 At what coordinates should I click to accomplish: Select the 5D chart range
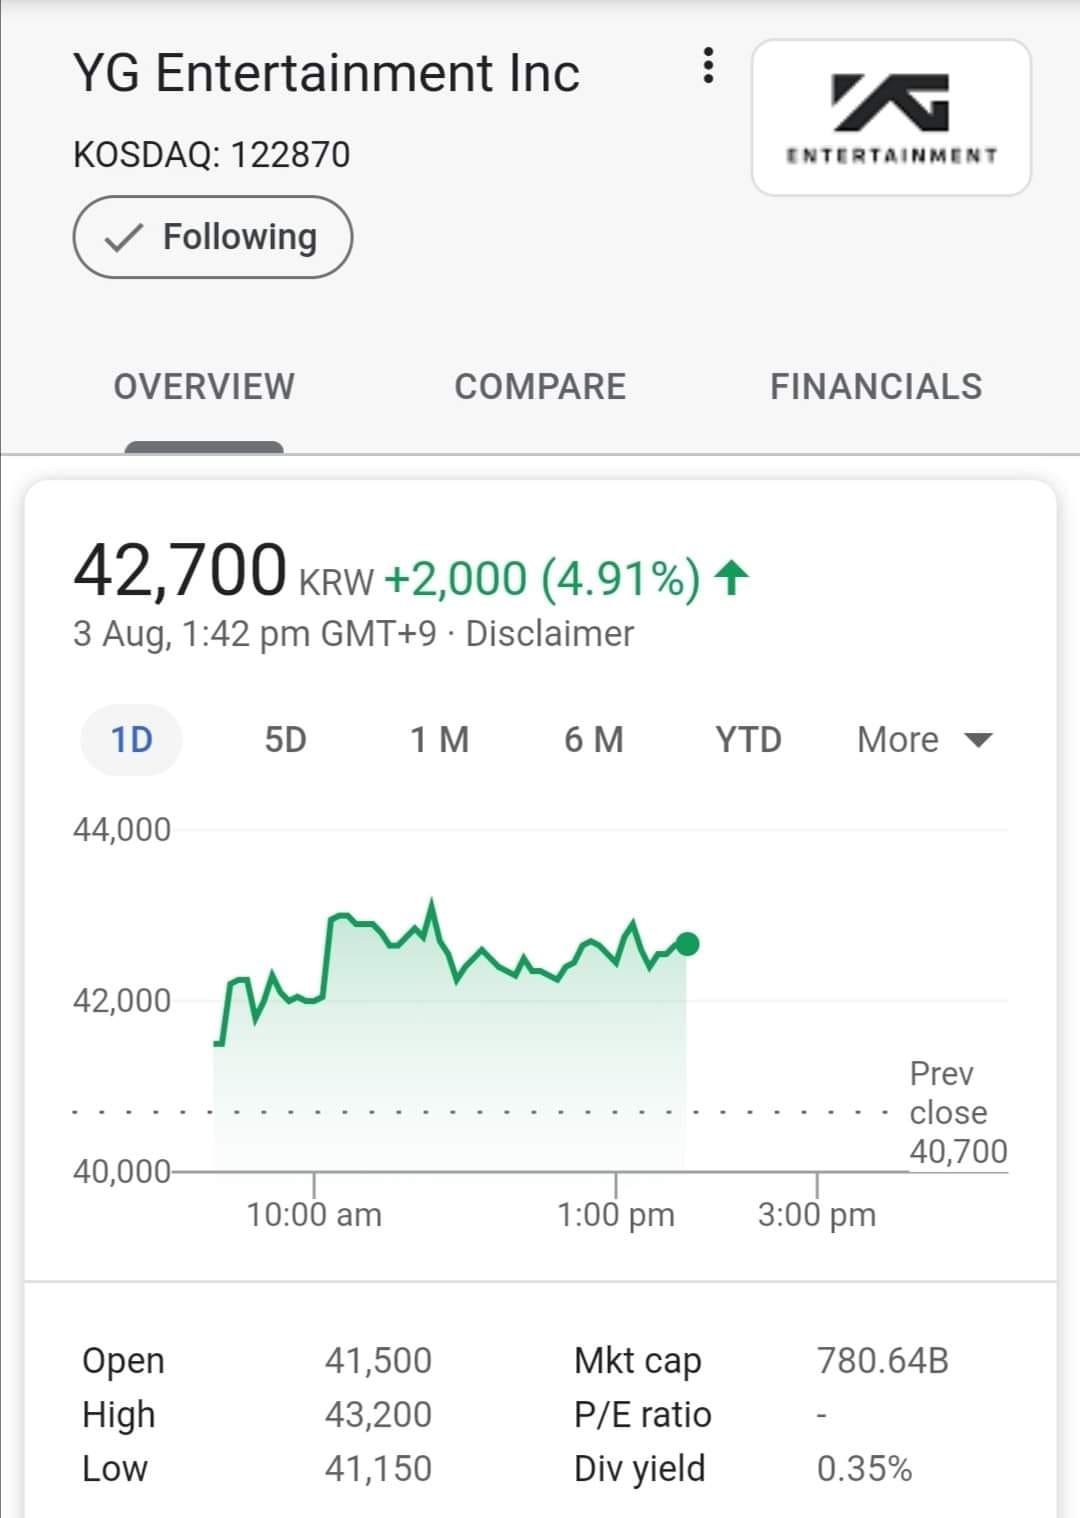pyautogui.click(x=285, y=740)
